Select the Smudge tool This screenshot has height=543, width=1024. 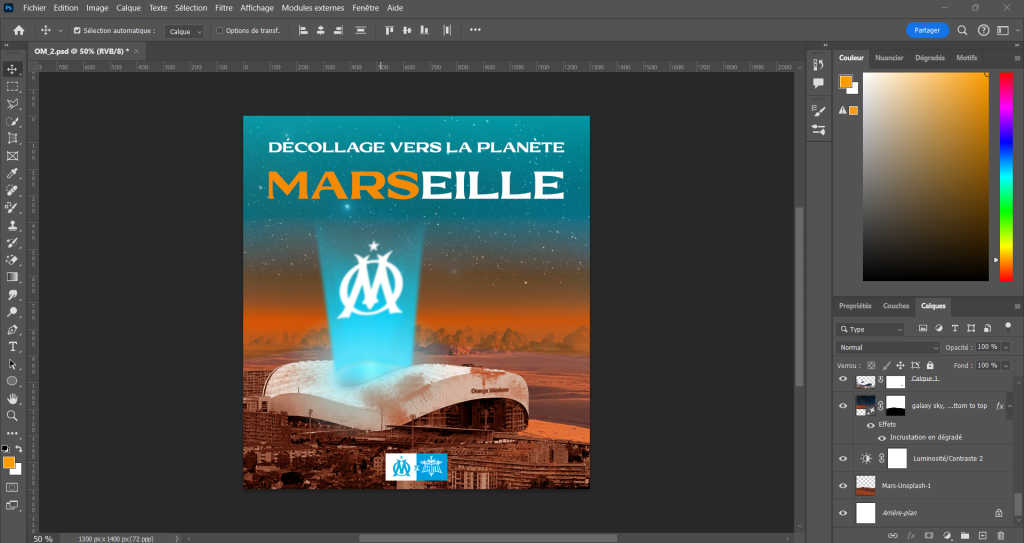pyautogui.click(x=12, y=295)
